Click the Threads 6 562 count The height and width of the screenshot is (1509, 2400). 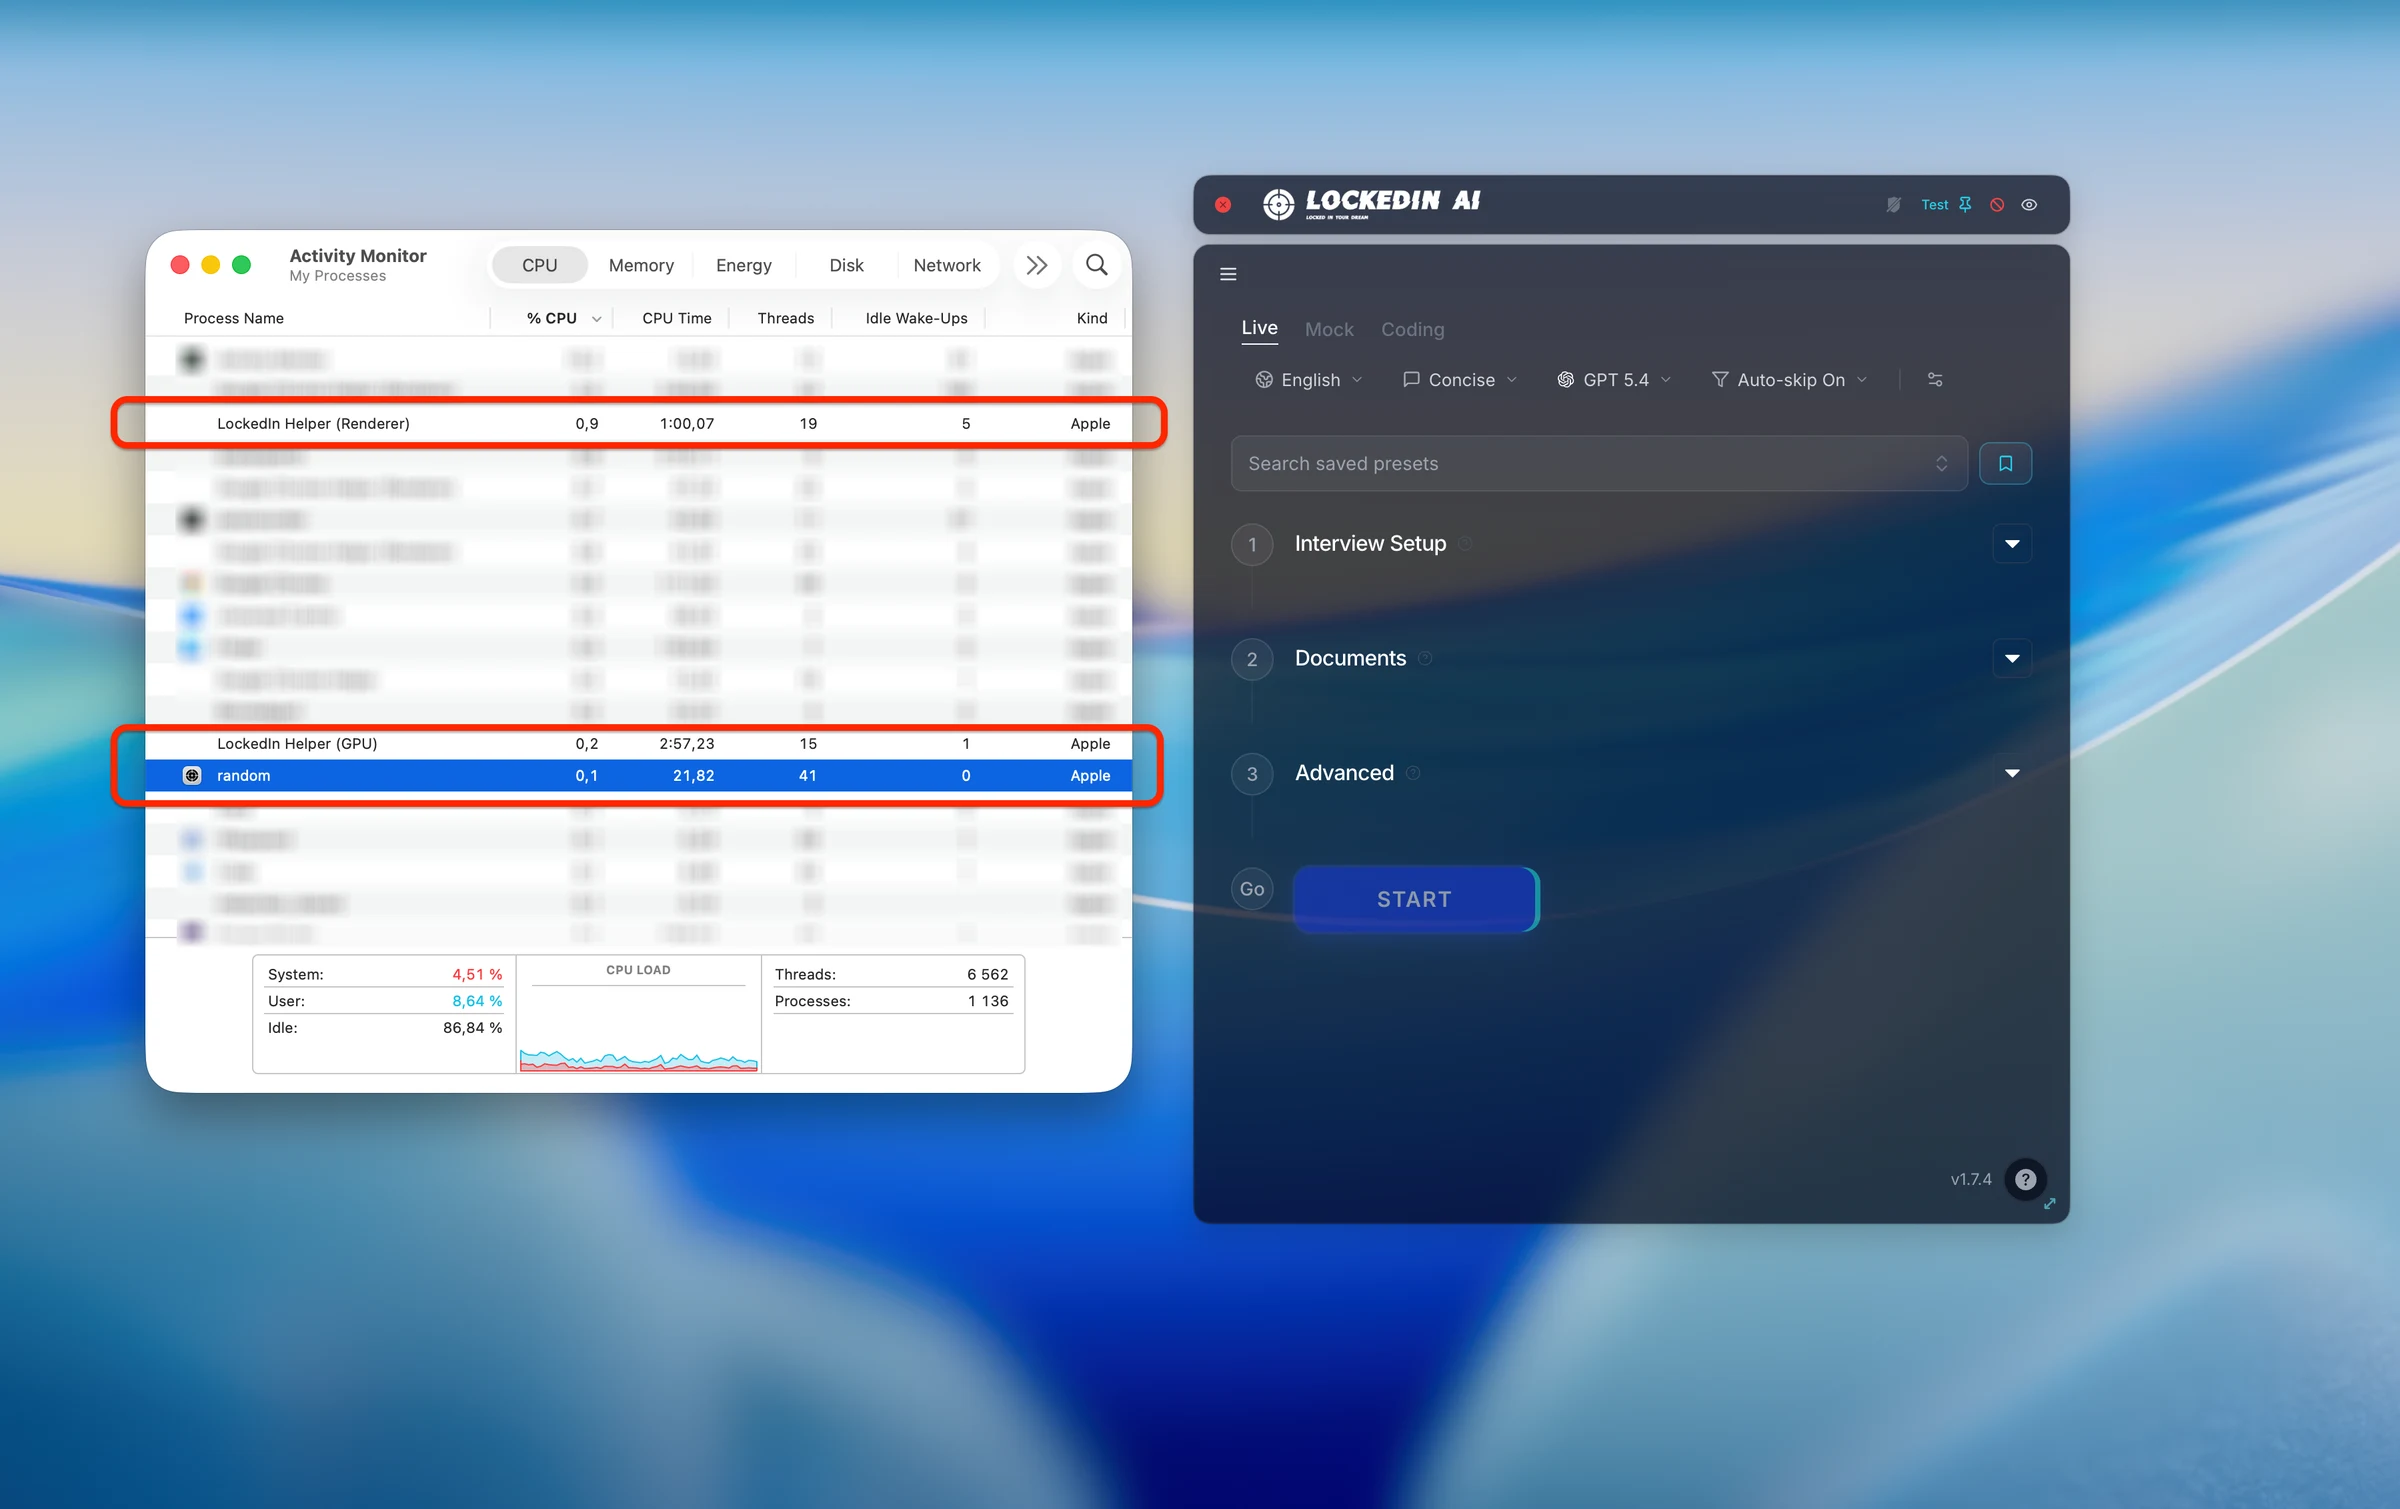point(987,974)
